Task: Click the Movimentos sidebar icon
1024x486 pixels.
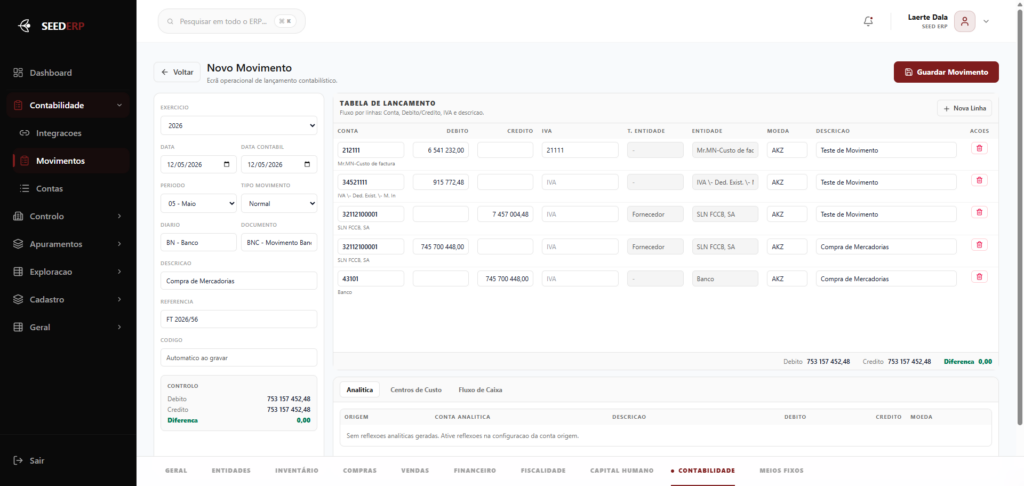Action: [x=25, y=161]
